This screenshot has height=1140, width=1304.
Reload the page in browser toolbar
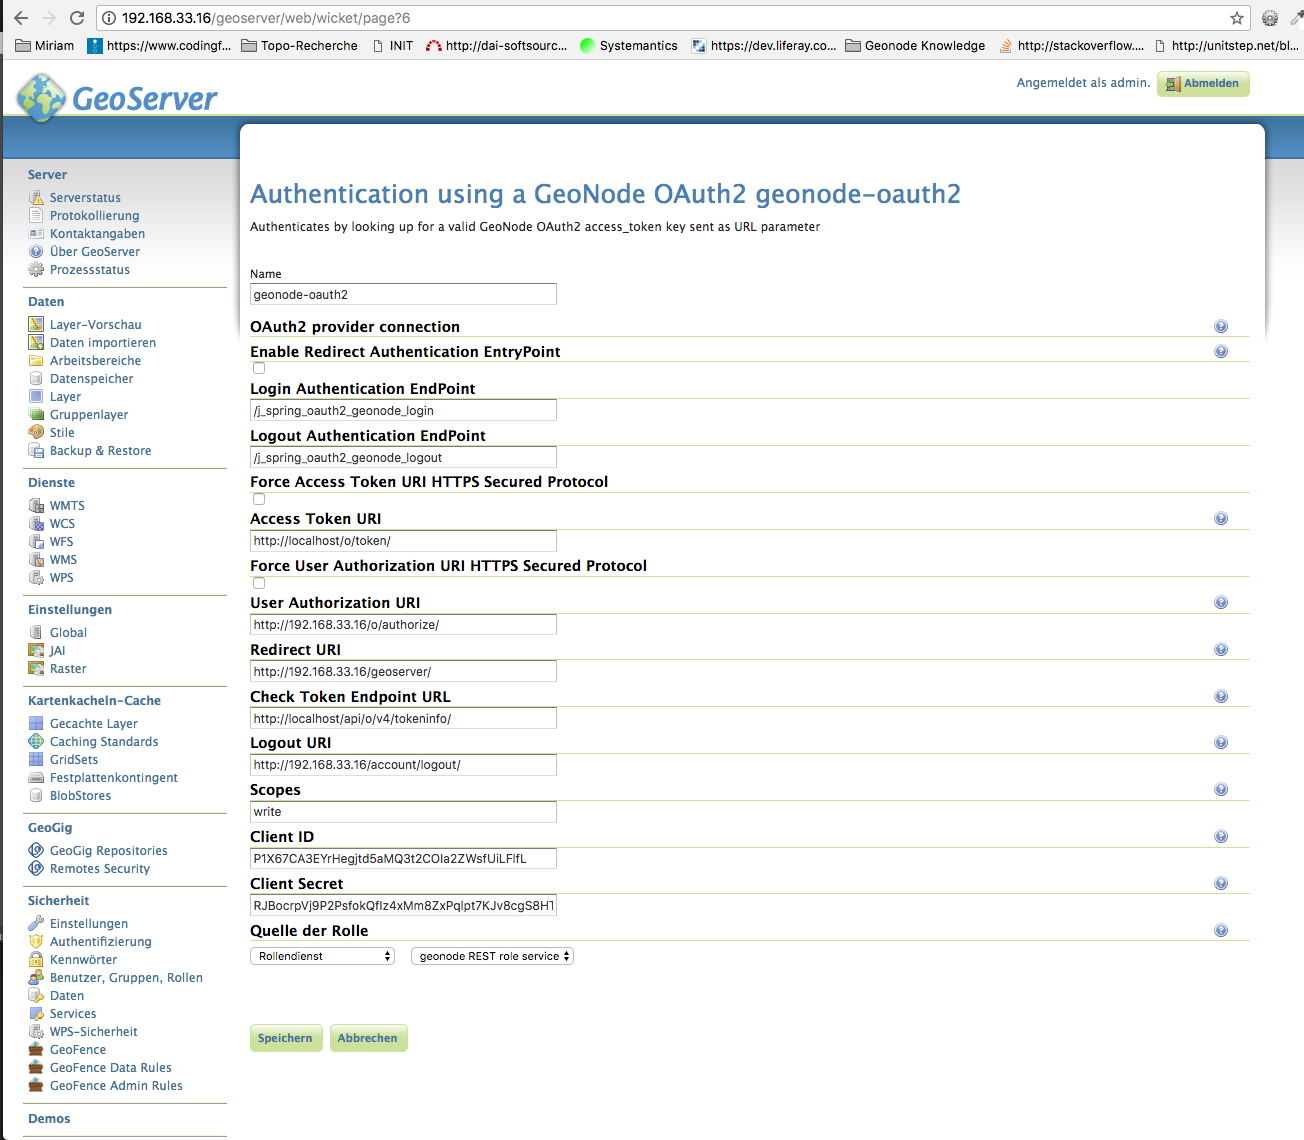77,18
